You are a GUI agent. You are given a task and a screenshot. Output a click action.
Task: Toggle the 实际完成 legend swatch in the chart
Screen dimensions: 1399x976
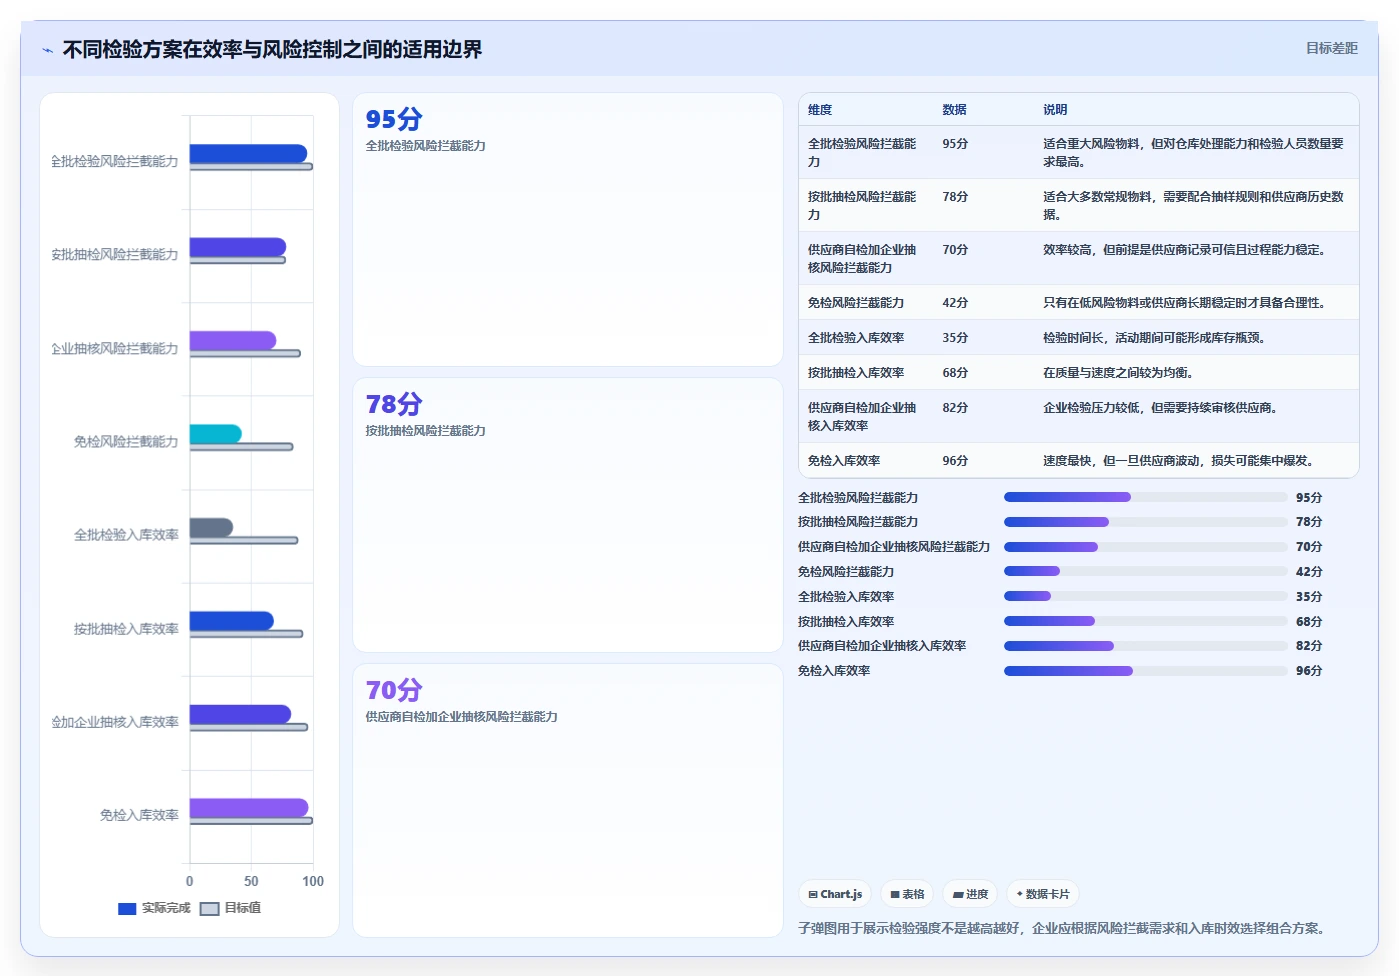coord(127,909)
